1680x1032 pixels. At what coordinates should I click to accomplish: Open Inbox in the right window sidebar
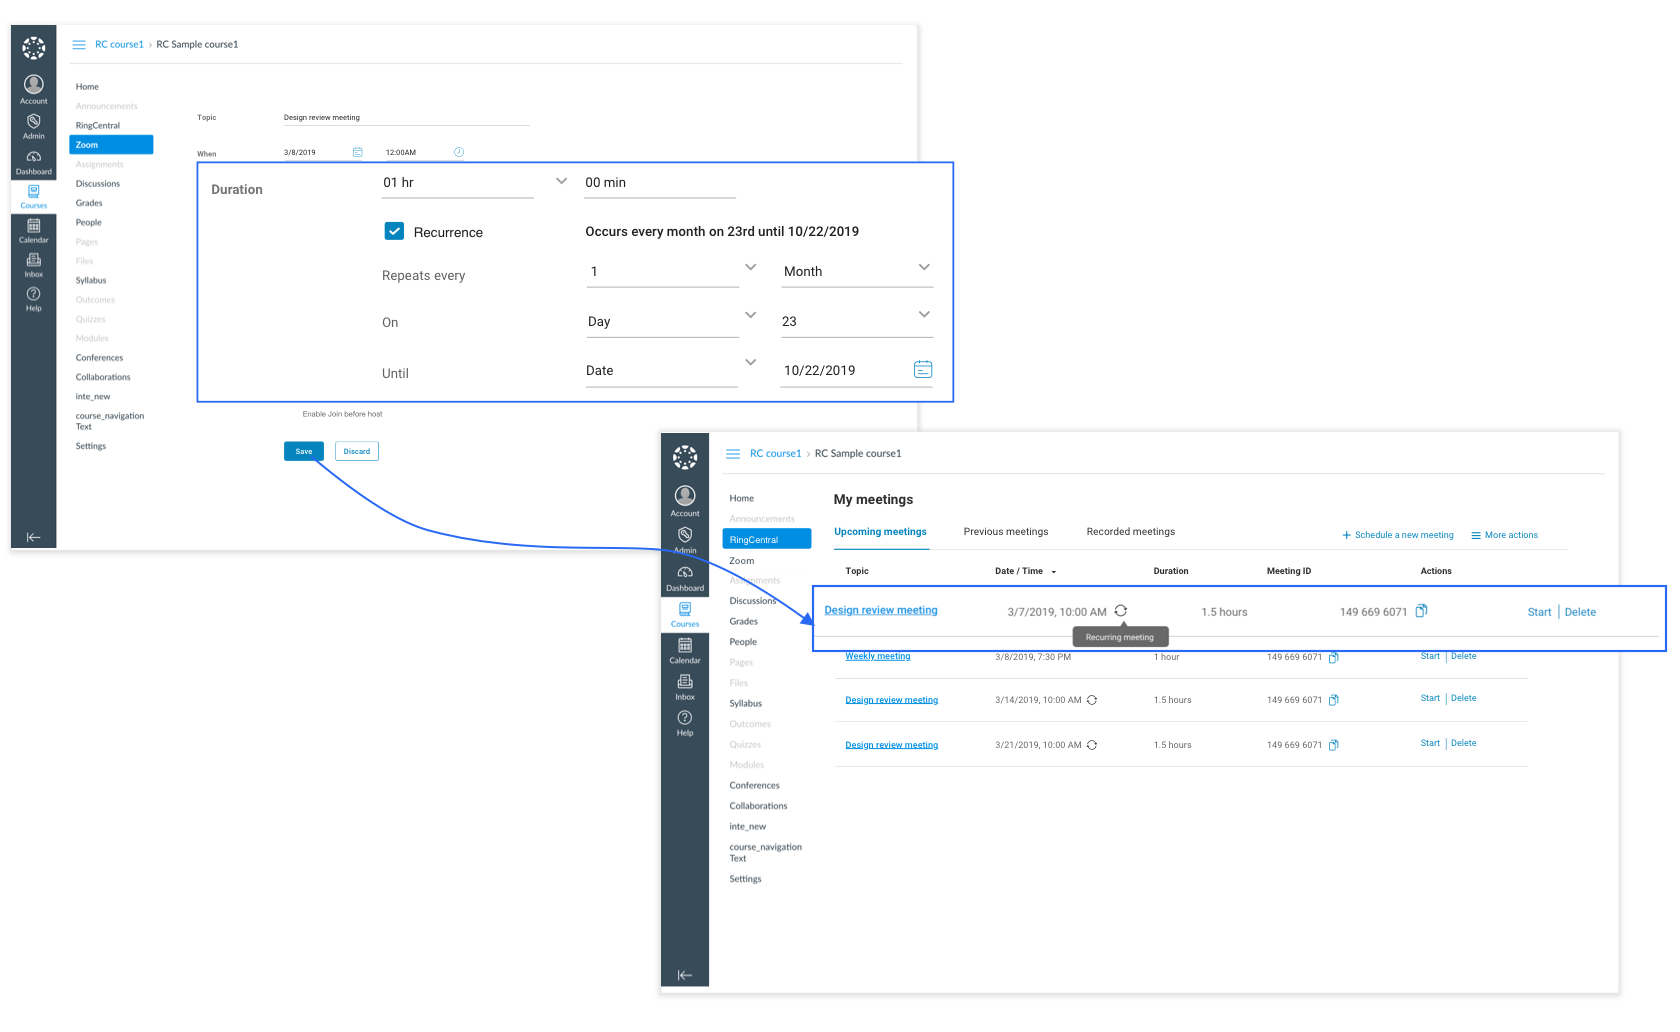(x=685, y=686)
